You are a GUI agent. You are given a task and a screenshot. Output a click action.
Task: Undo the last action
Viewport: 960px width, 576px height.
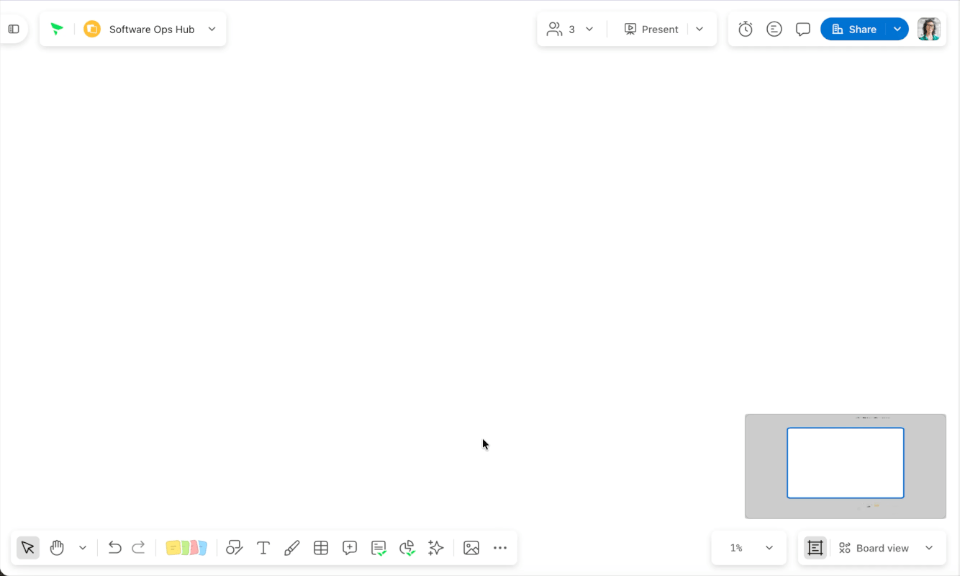pos(114,547)
